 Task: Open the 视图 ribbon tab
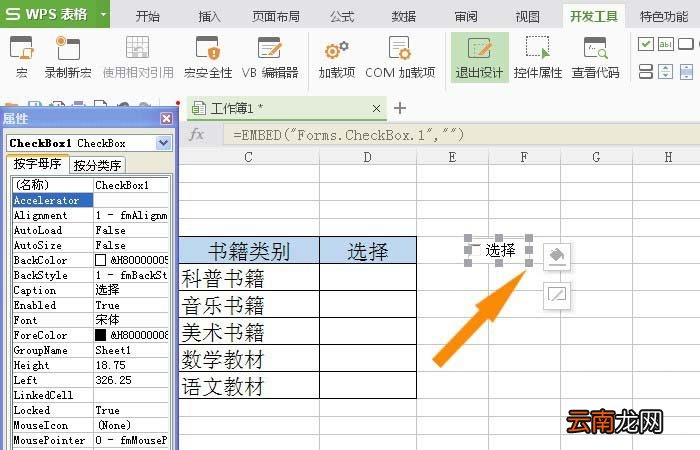(528, 17)
